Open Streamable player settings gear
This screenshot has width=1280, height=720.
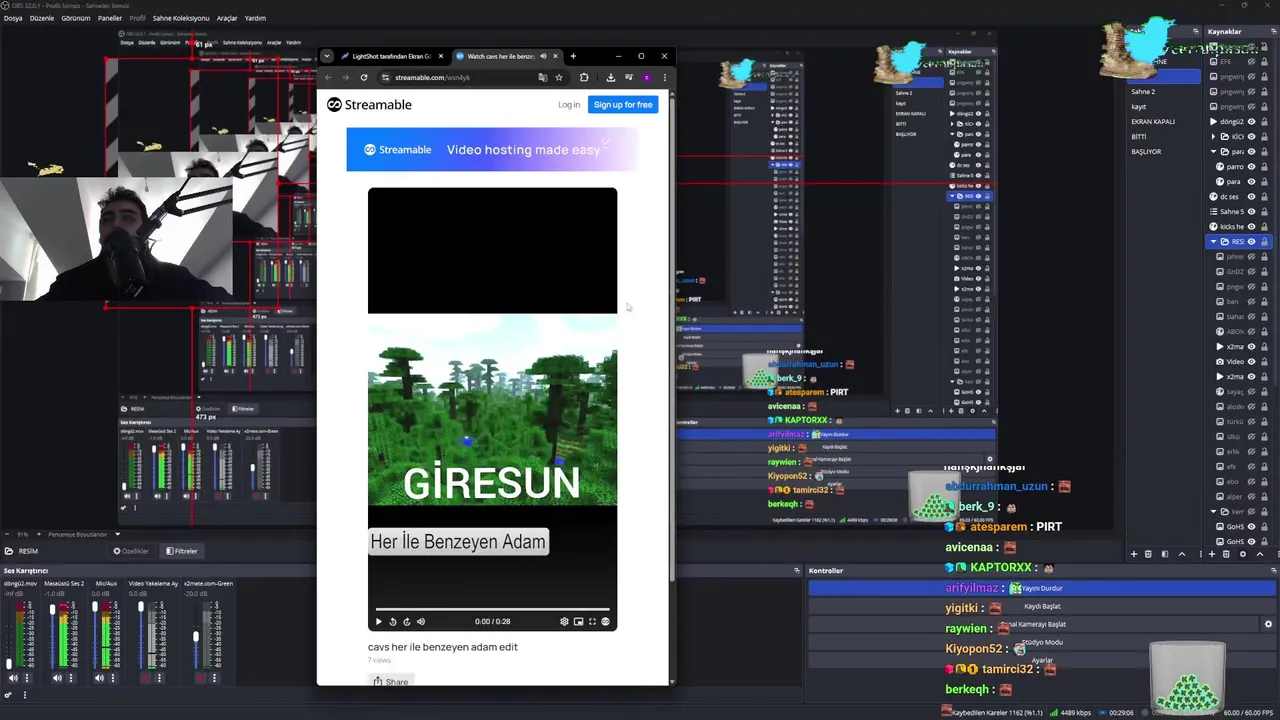(564, 622)
